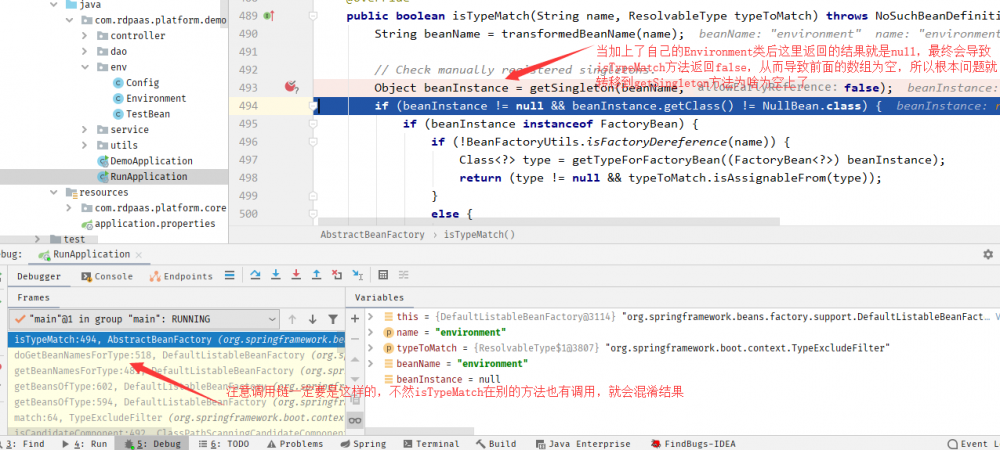Click the Step Out debugger icon

316,275
